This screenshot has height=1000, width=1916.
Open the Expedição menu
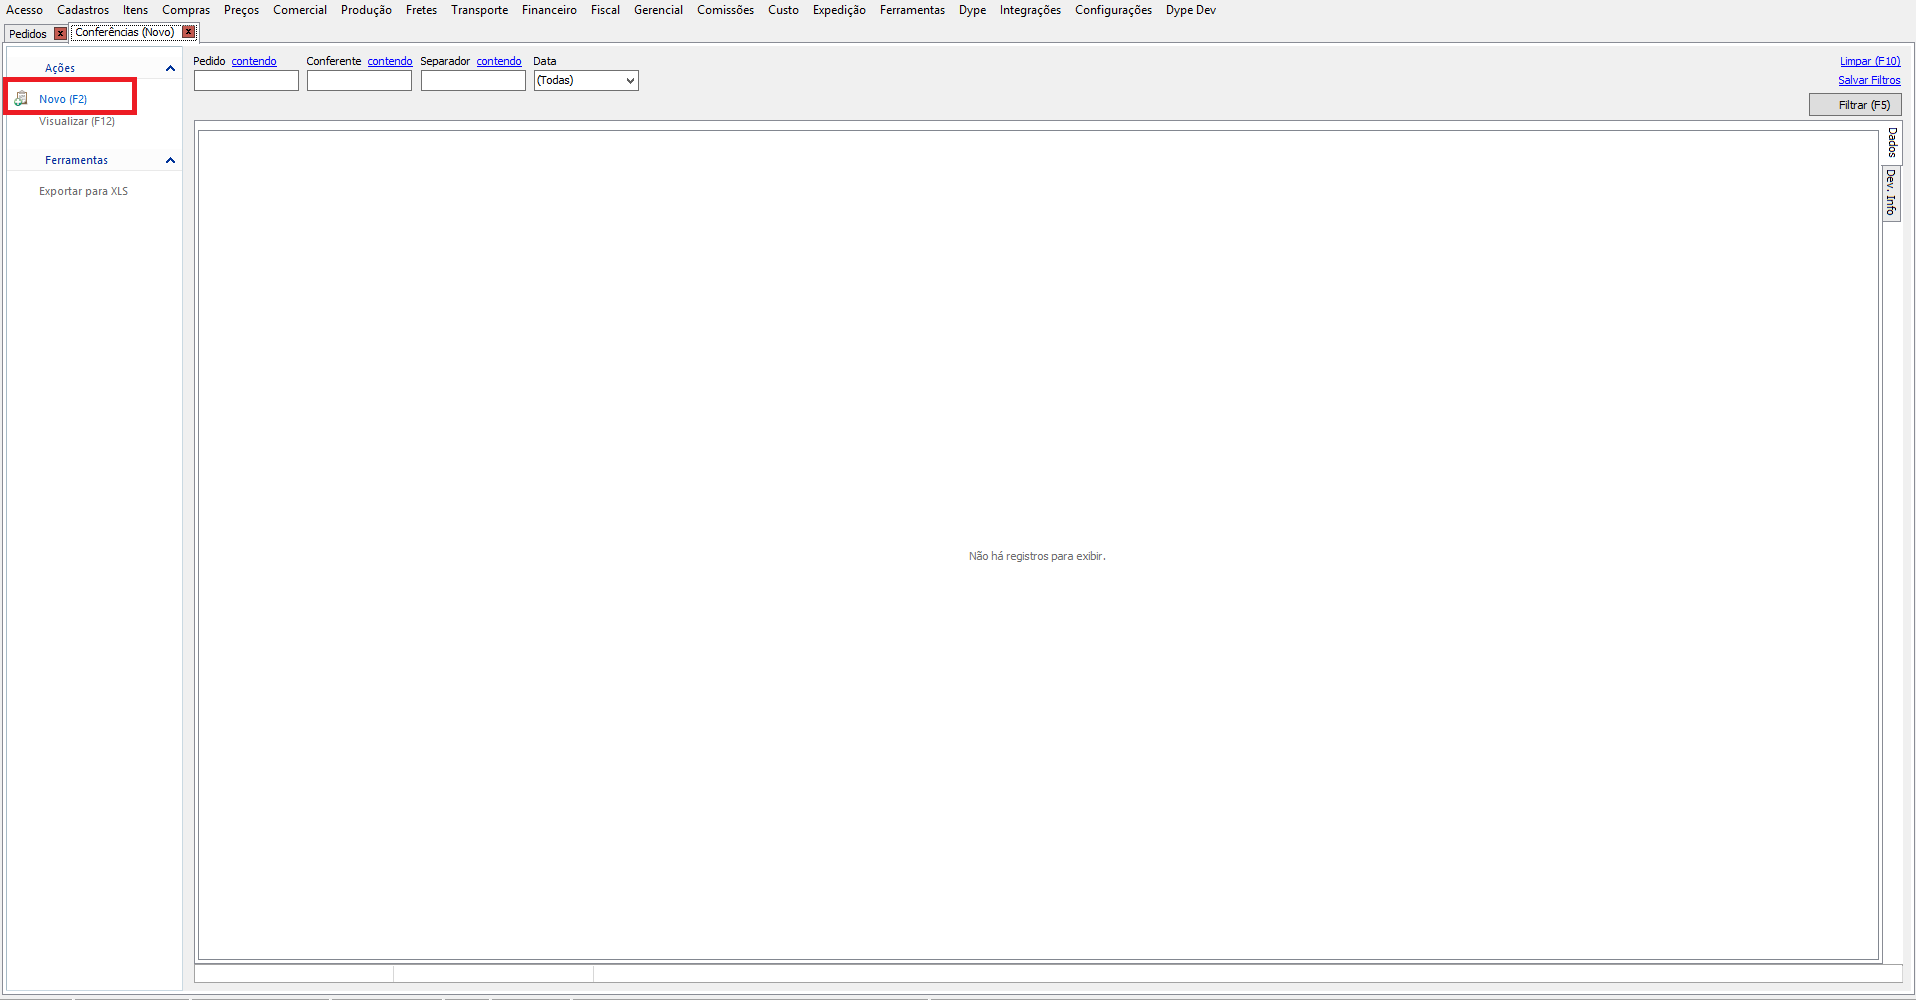pos(839,10)
